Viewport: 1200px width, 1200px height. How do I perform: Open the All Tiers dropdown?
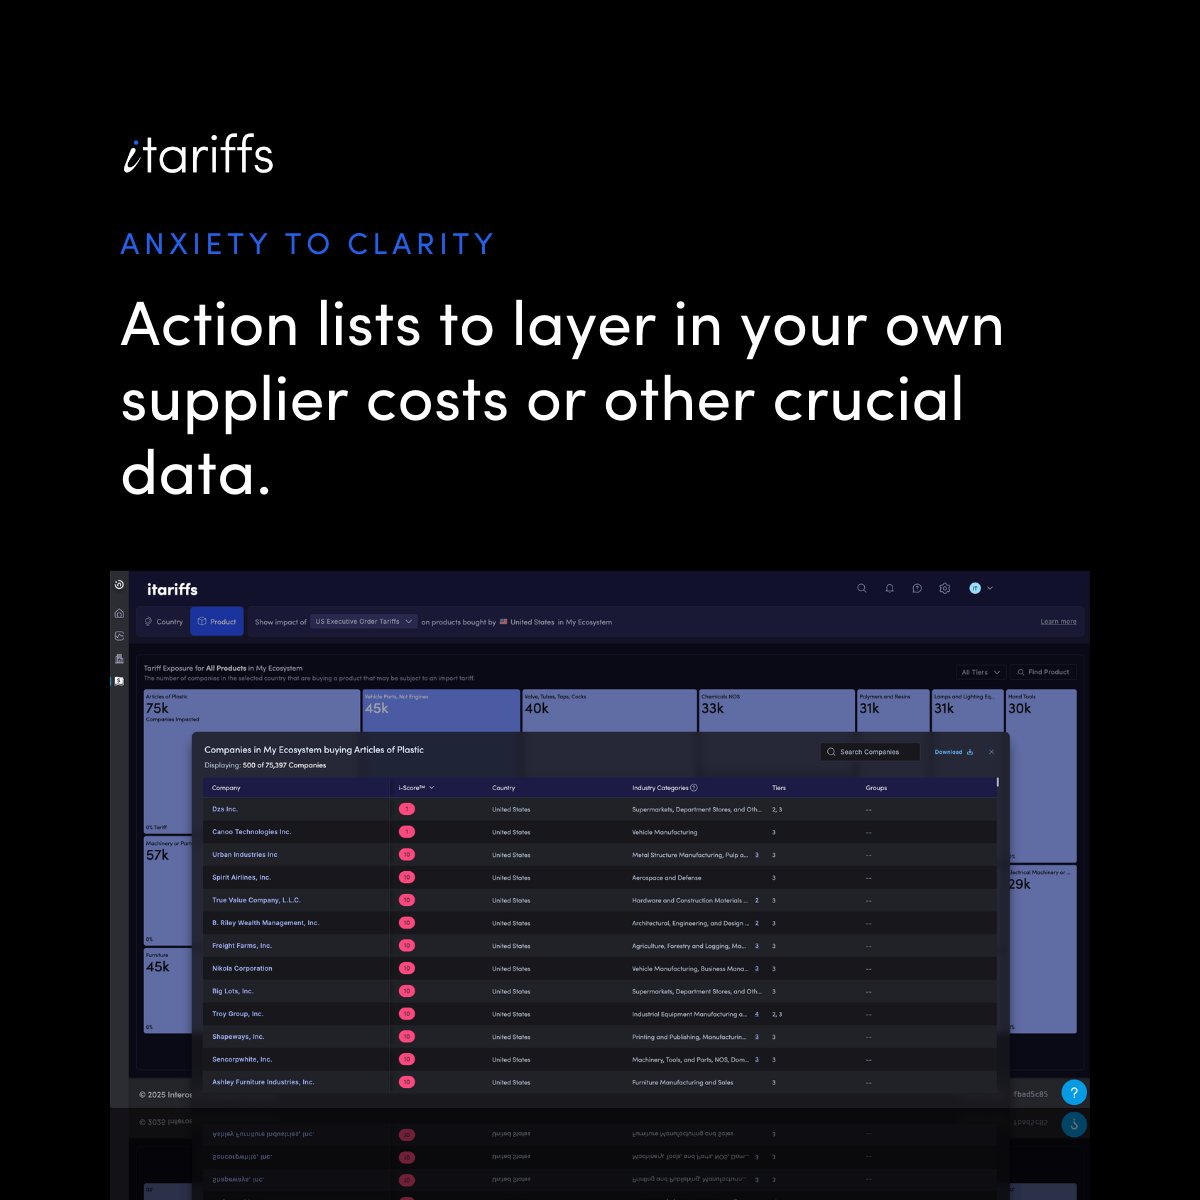click(980, 672)
